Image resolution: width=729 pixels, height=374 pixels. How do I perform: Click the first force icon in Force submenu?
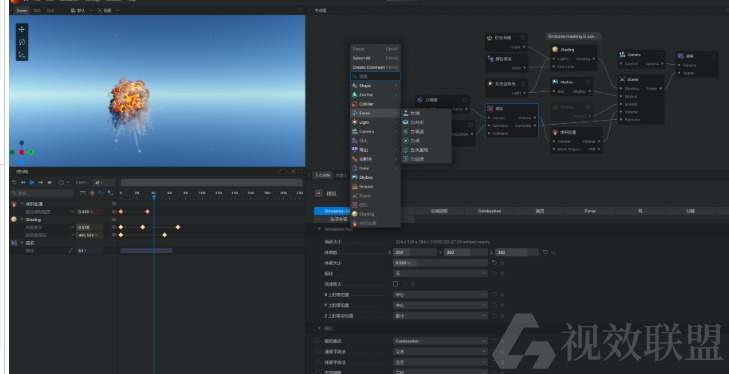click(x=405, y=113)
